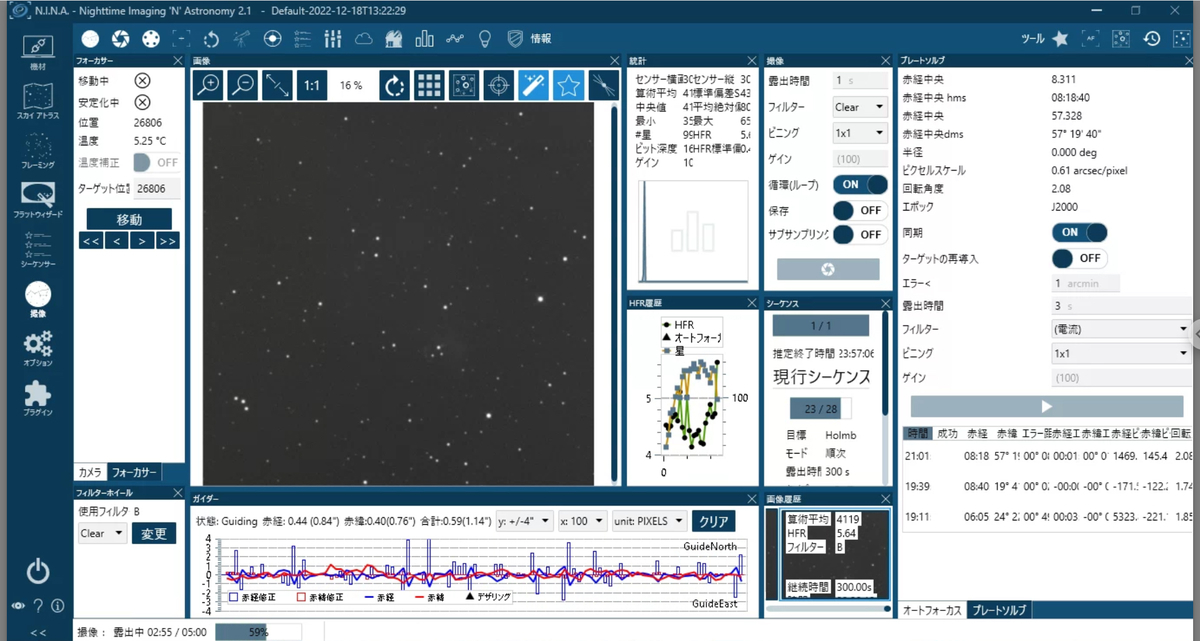Click the target position input field
Screen dimensions: 1200x641
click(156, 188)
